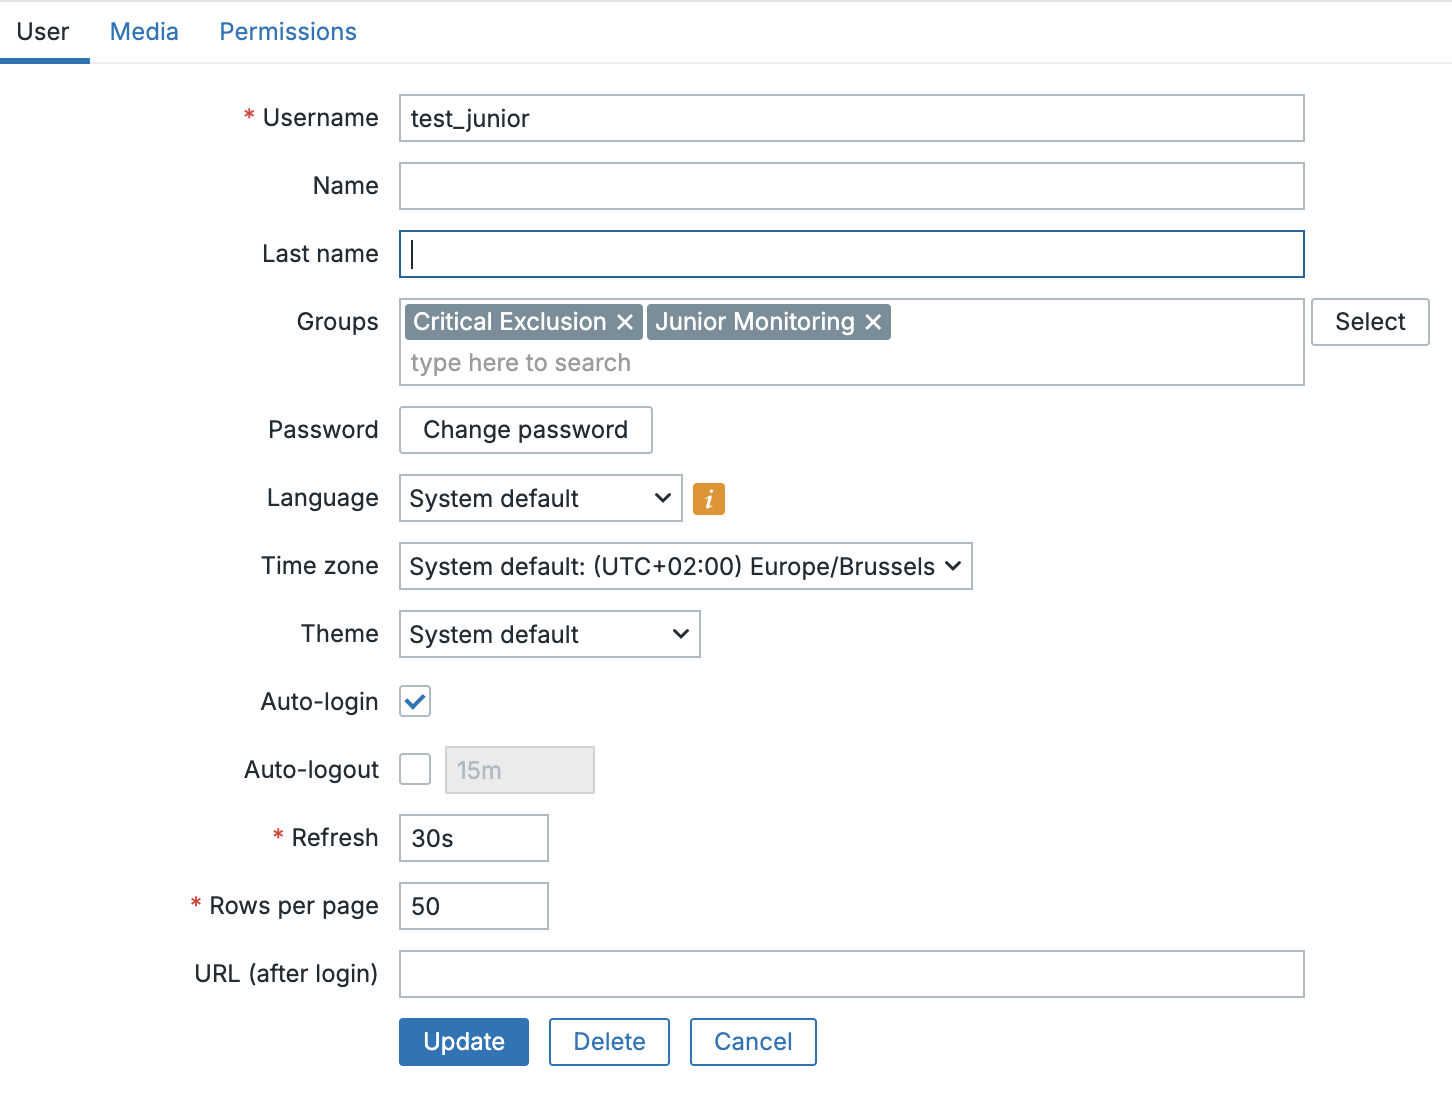Open the Theme dropdown

pos(548,634)
